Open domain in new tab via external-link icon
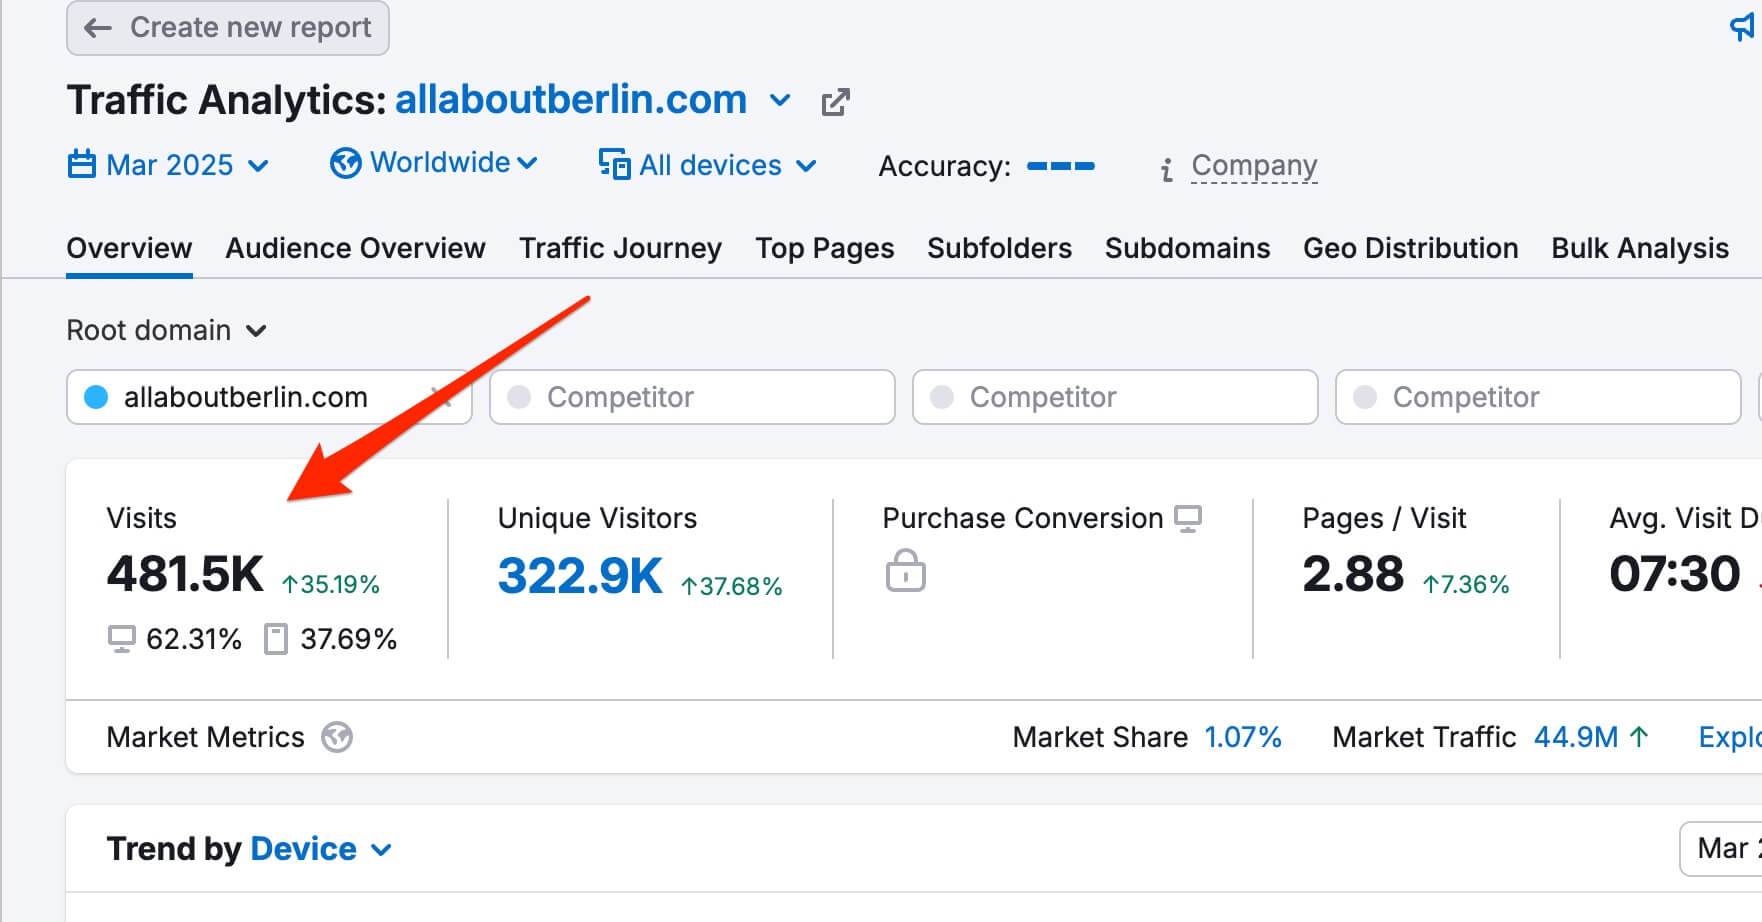Viewport: 1762px width, 922px height. click(835, 102)
